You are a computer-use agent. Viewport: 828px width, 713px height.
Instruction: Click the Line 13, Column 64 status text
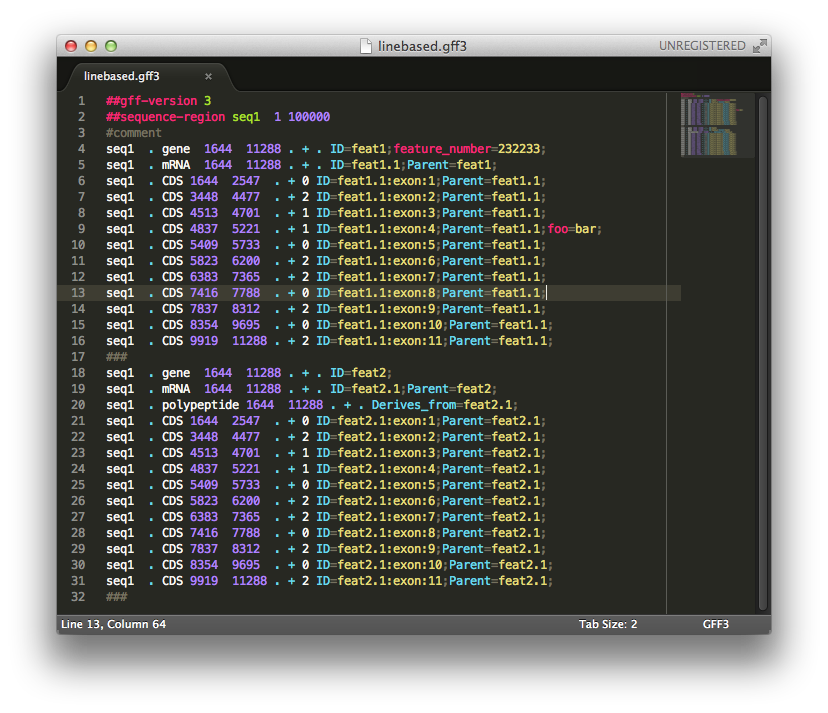point(114,624)
